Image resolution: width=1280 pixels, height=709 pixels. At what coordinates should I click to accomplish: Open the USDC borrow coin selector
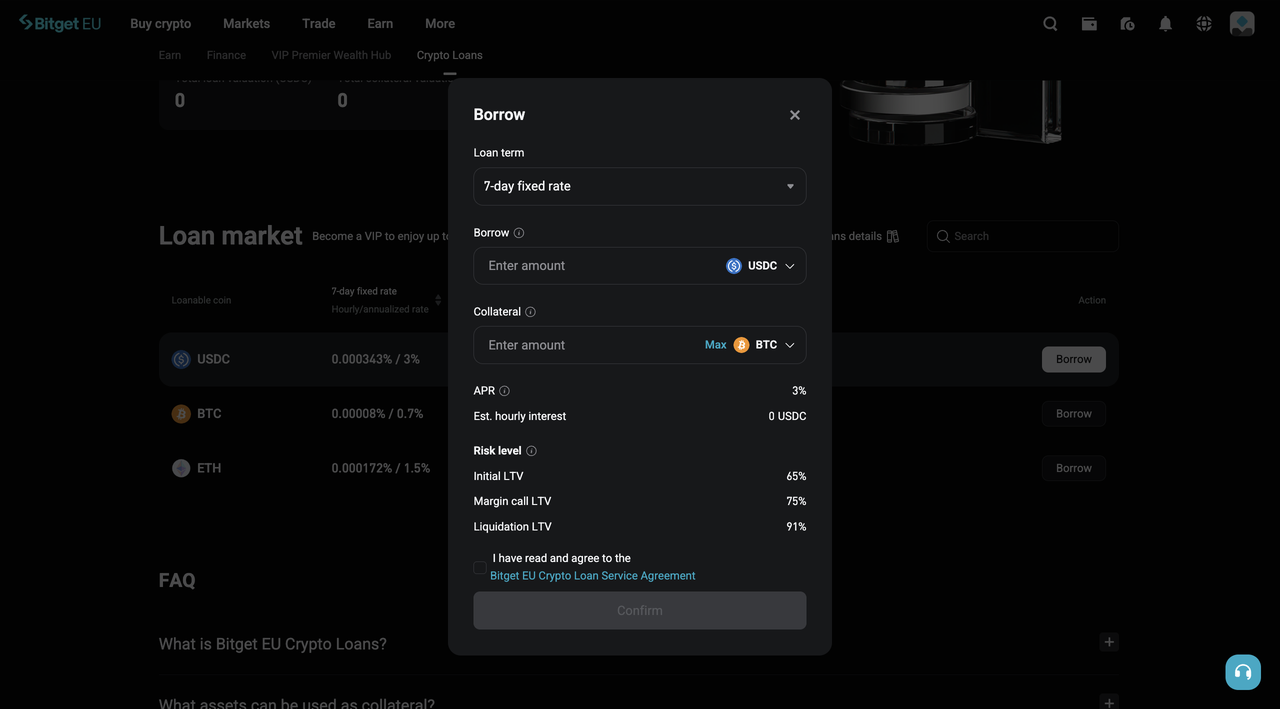[762, 266]
